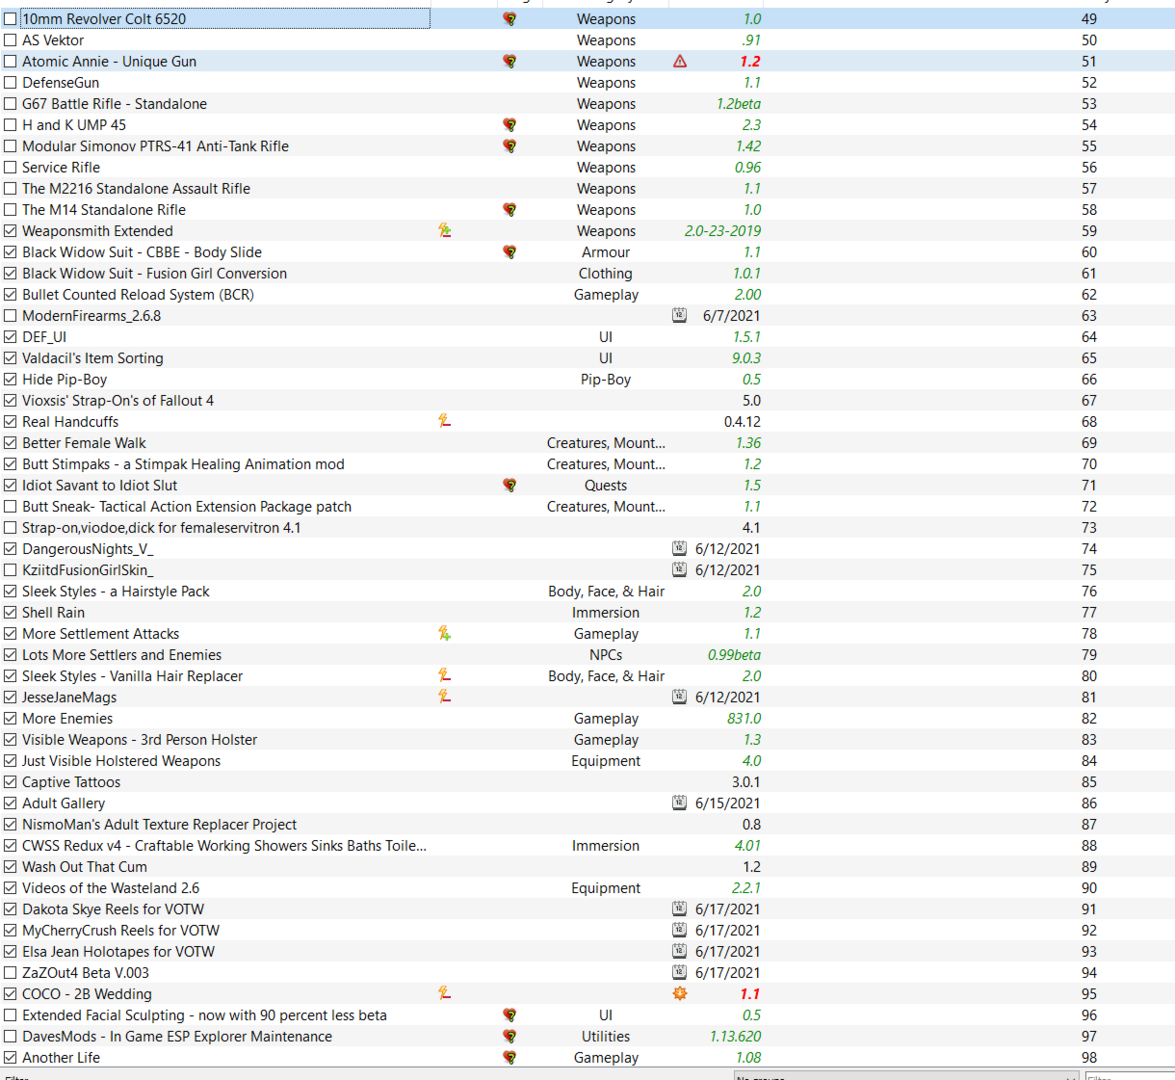Disable the Another Life mod checkbox
This screenshot has width=1175, height=1080.
tap(10, 1058)
